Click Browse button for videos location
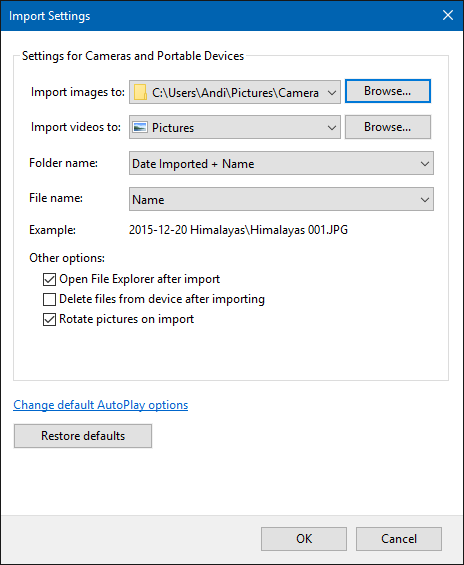464x565 pixels. pos(388,127)
